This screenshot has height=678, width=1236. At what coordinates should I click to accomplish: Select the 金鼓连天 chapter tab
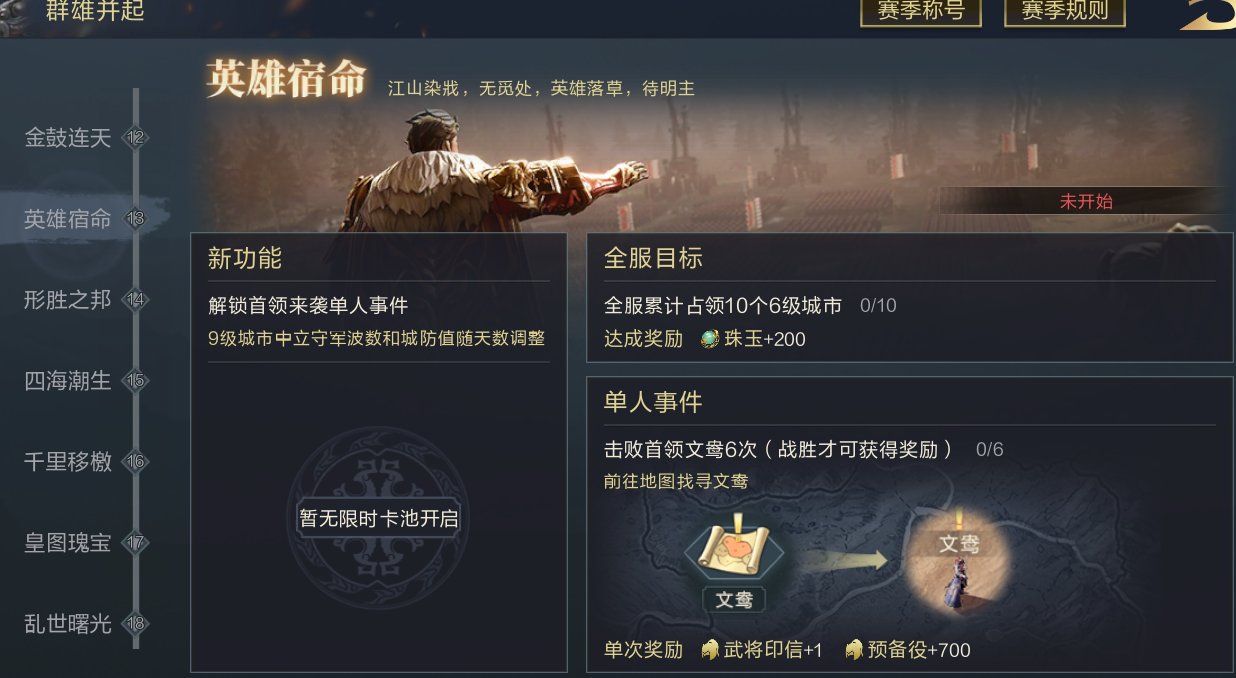click(68, 138)
